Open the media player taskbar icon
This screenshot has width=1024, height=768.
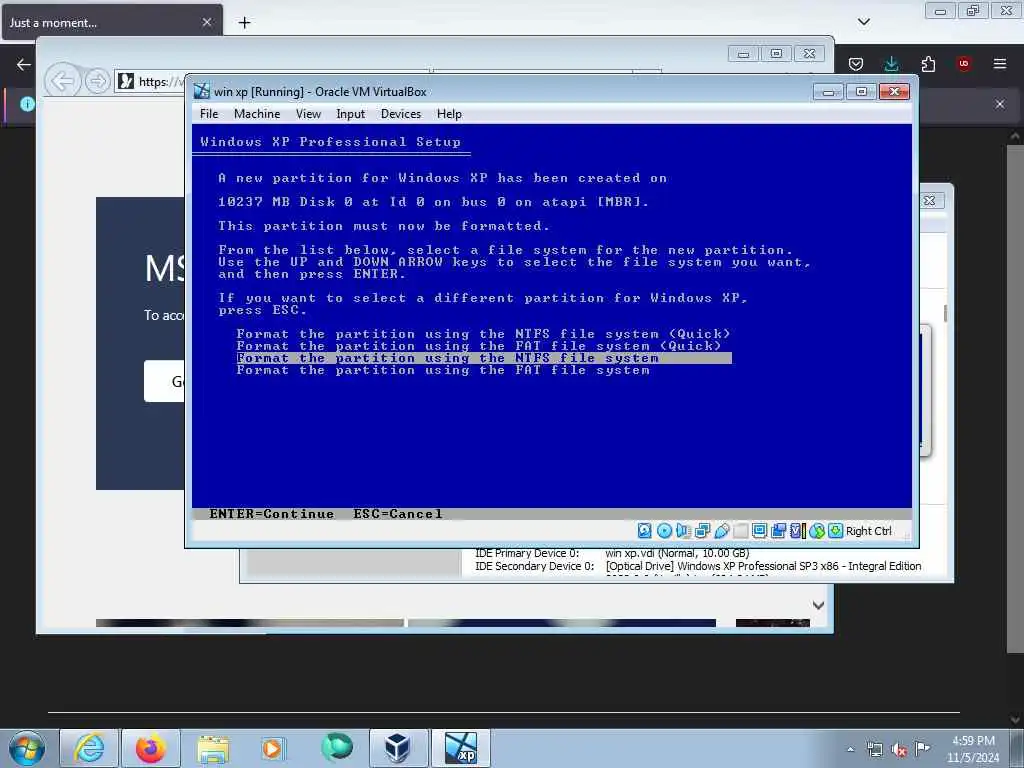(272, 748)
